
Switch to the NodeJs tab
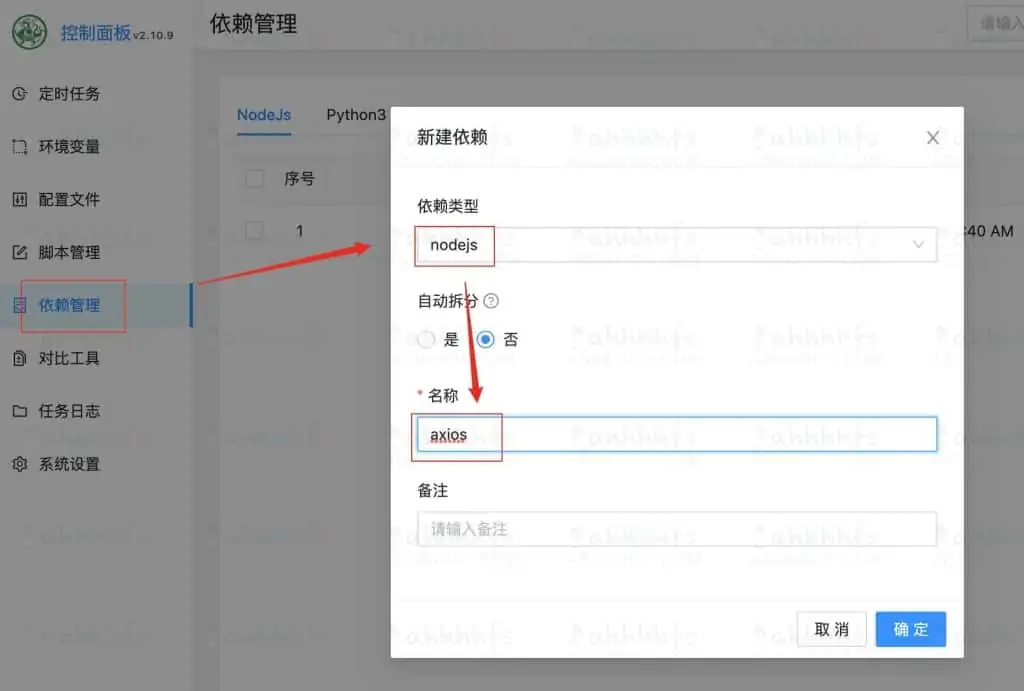(263, 115)
